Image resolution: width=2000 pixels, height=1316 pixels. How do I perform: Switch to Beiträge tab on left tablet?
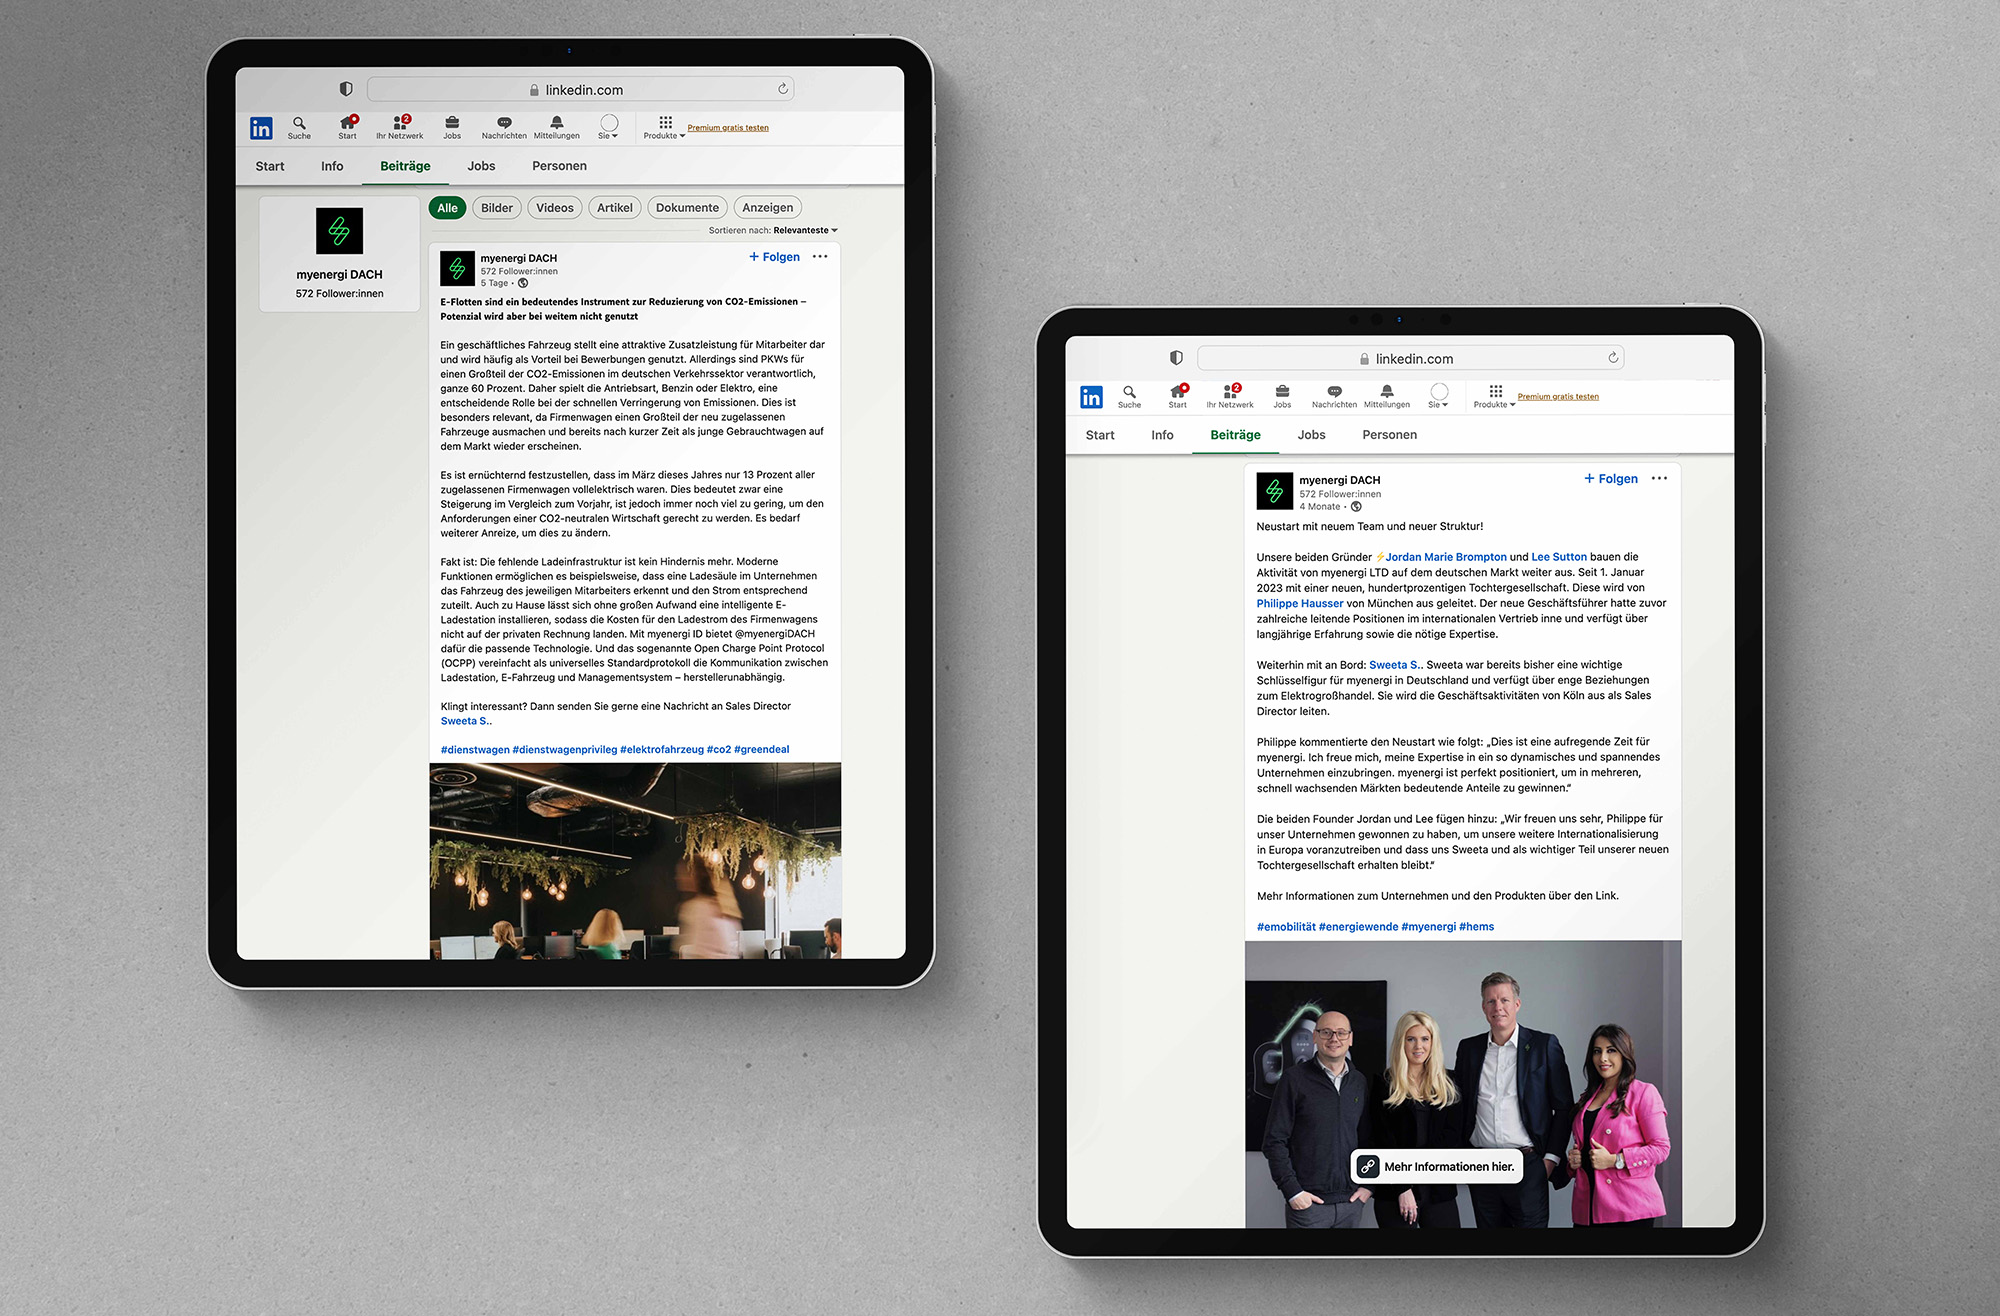click(405, 166)
